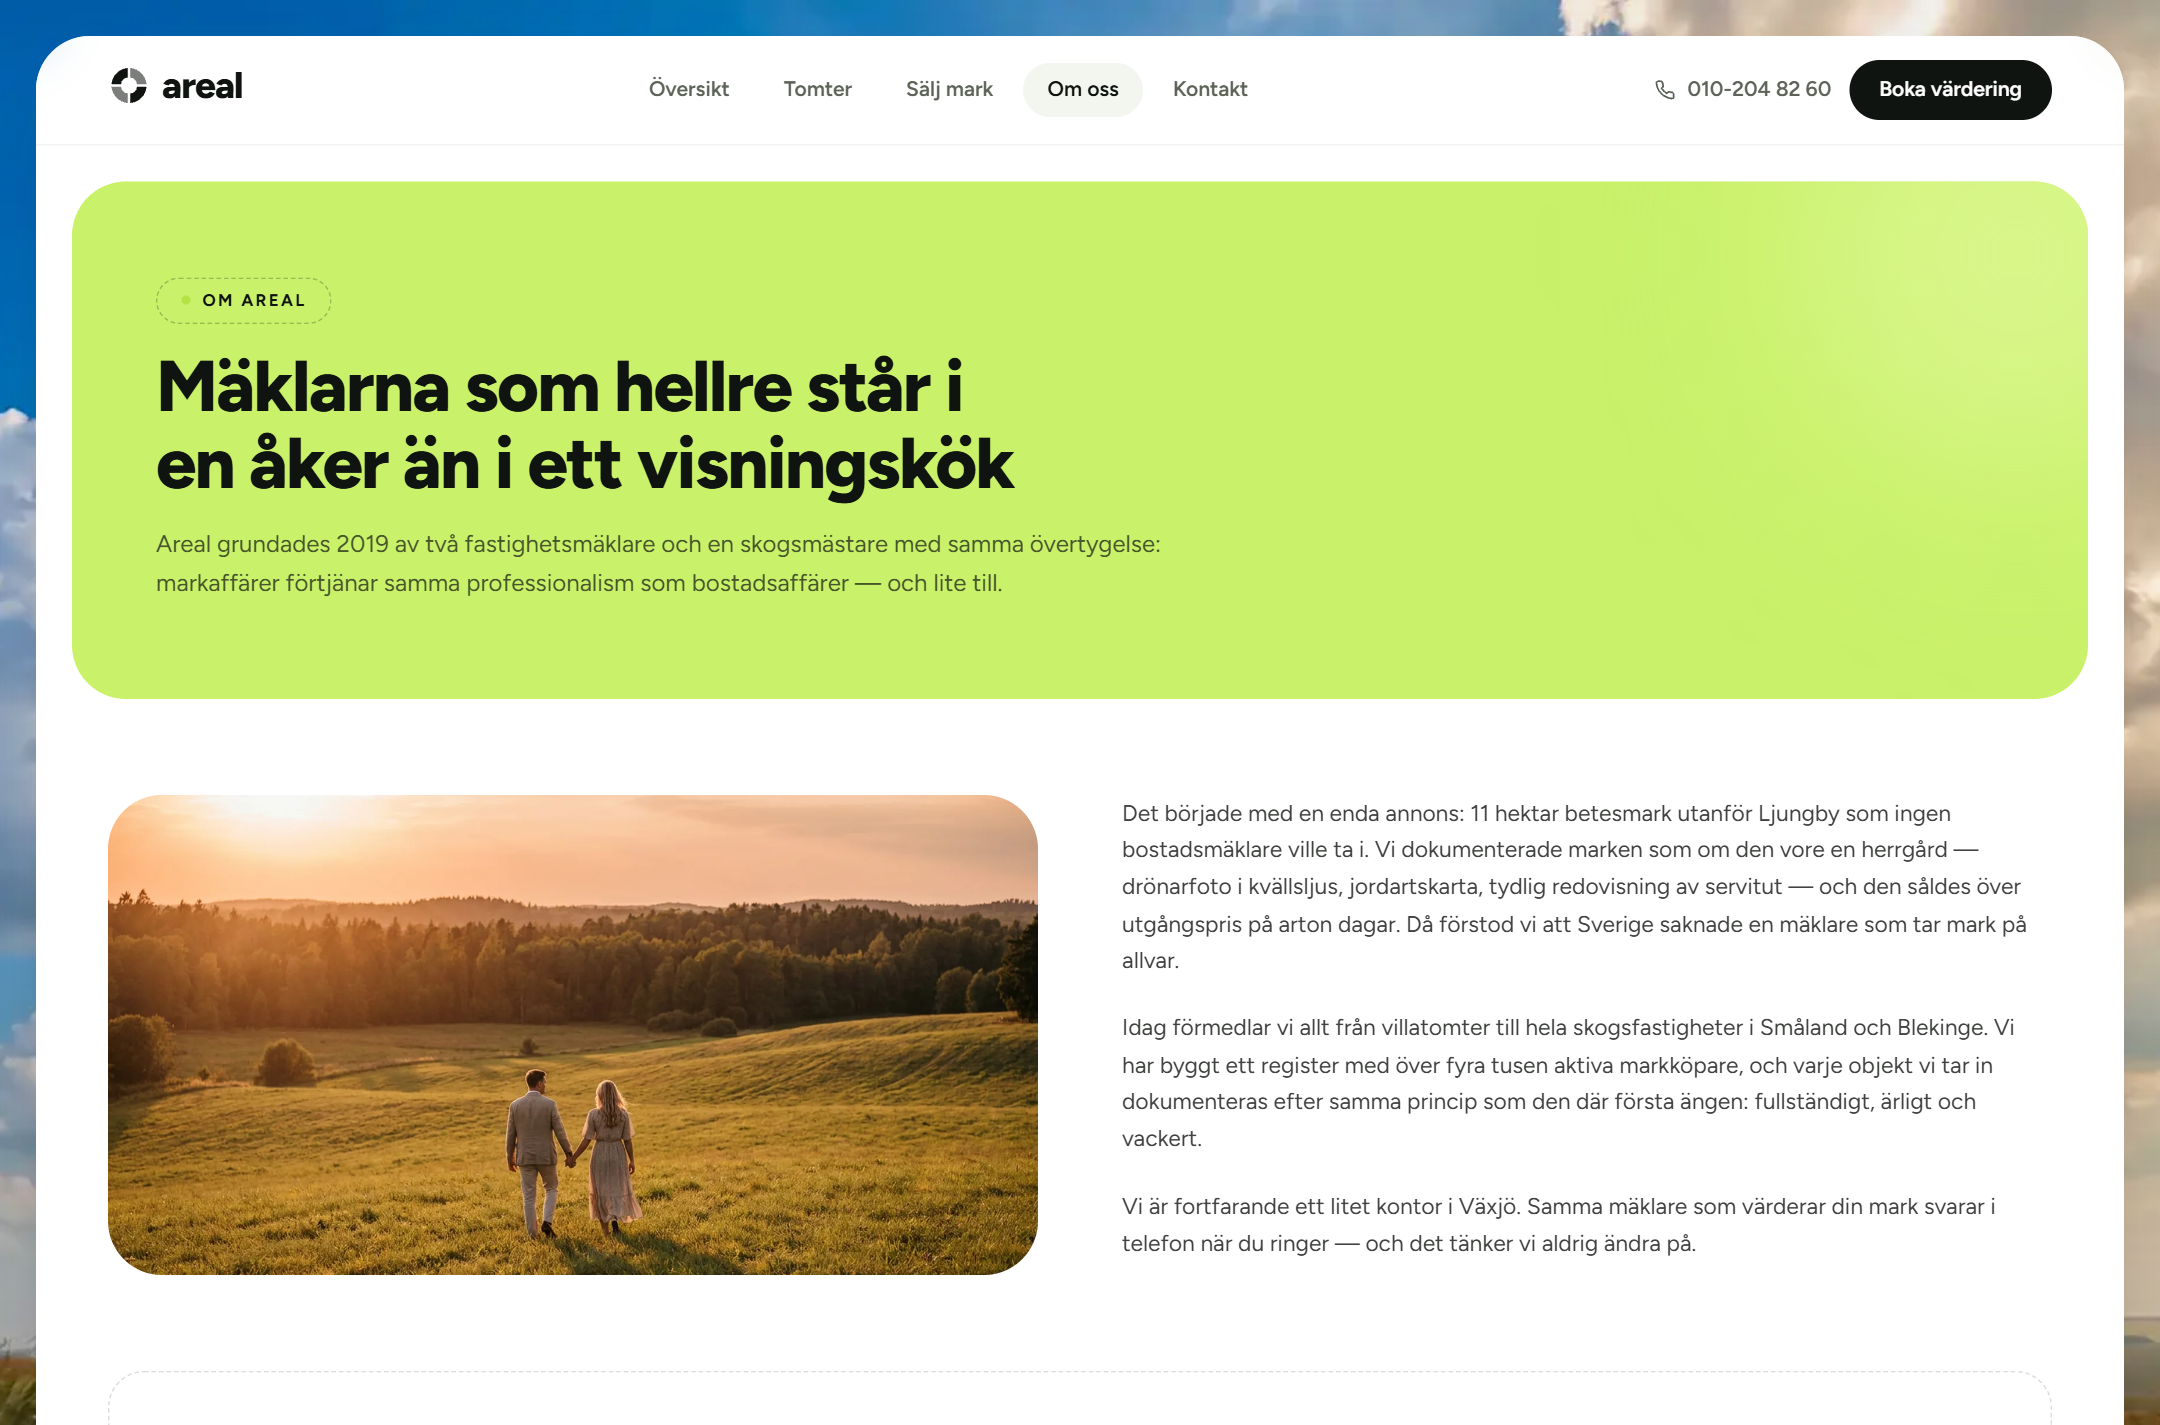This screenshot has width=2160, height=1425.
Task: Open the couple-in-meadow photo
Action: click(x=573, y=1035)
